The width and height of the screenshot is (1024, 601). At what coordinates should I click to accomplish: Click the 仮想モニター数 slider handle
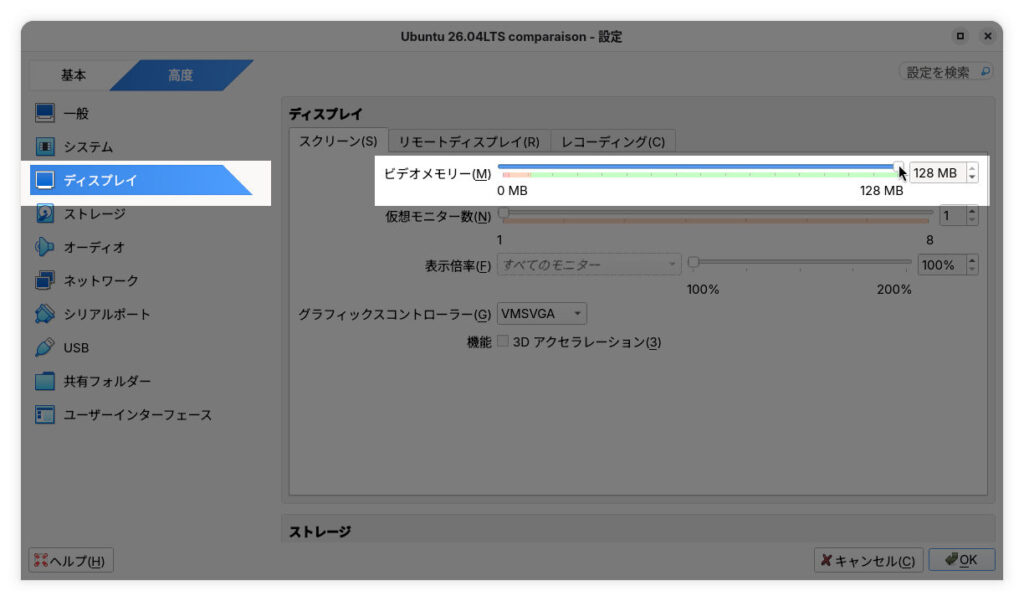tap(504, 213)
